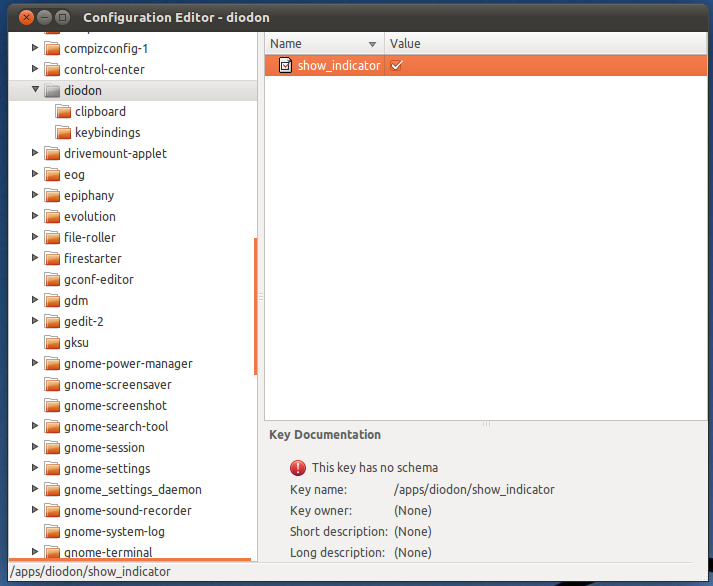Viewport: 713px width, 586px height.
Task: Click the drivemount-applet folder icon
Action: click(x=52, y=153)
